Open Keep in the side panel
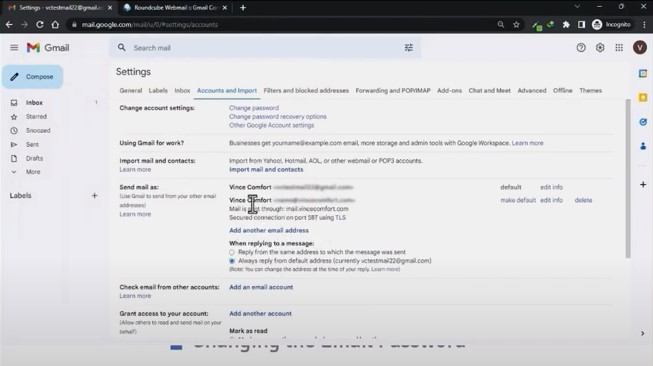 coord(643,98)
